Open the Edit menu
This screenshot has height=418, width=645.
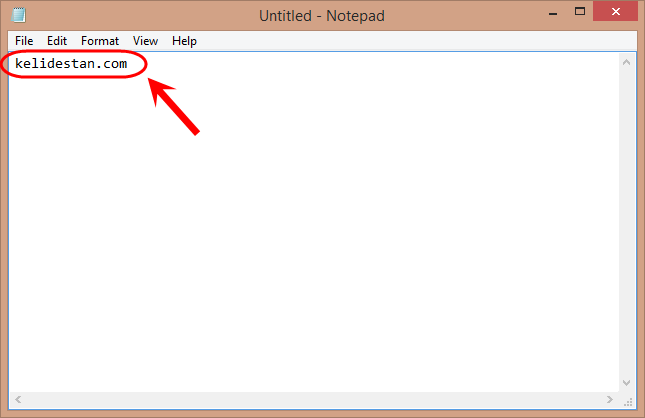[57, 41]
